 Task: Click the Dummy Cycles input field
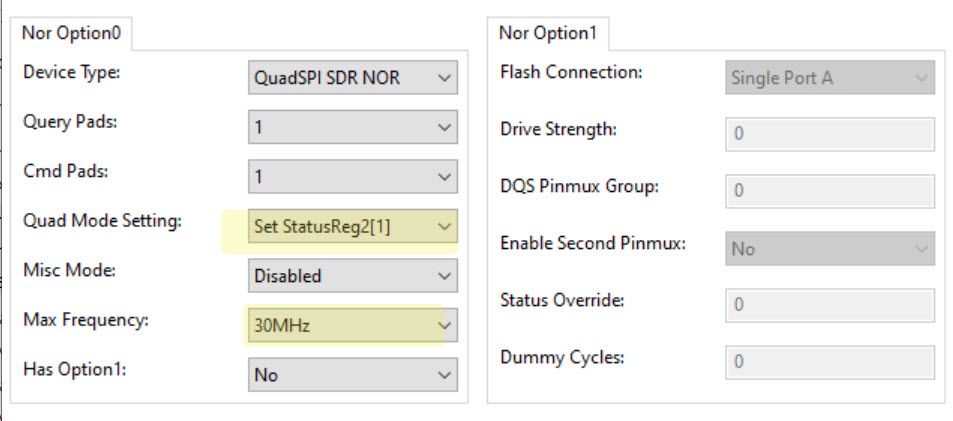830,362
